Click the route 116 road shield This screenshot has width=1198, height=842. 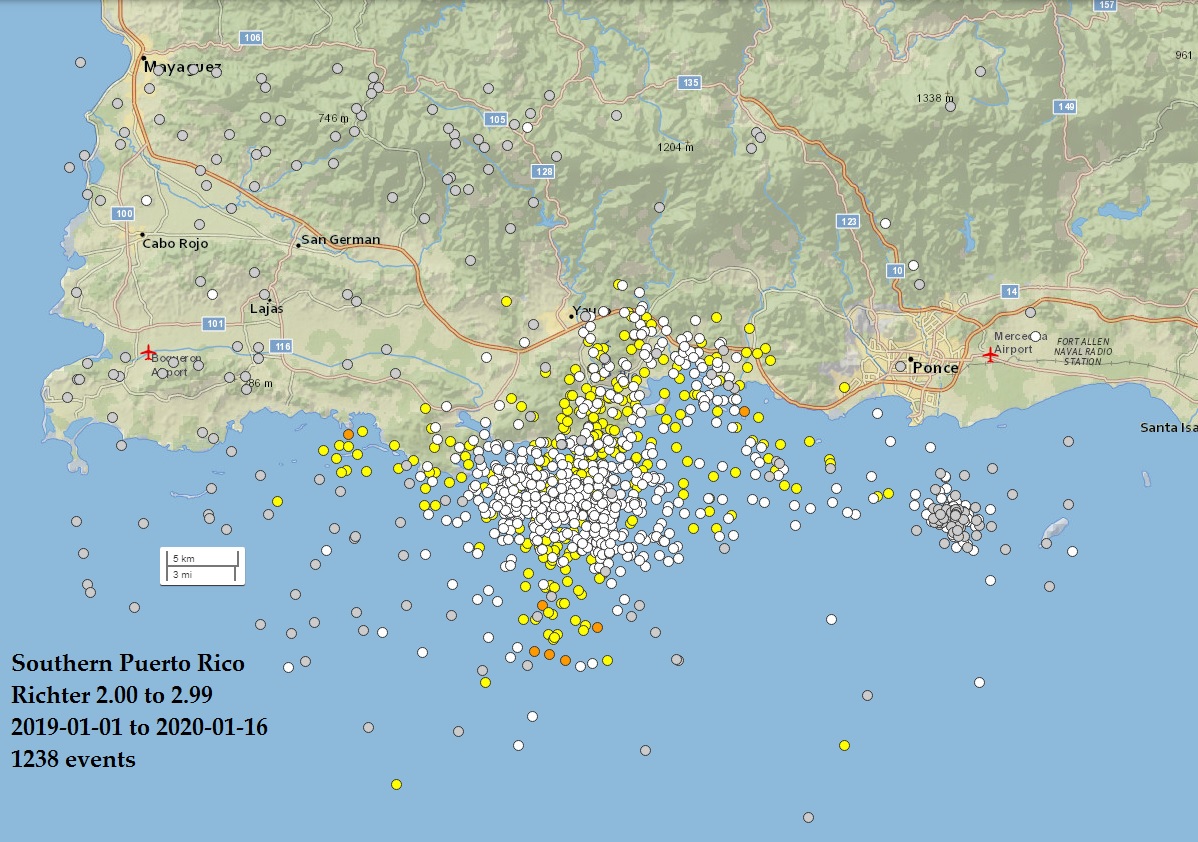(x=282, y=346)
